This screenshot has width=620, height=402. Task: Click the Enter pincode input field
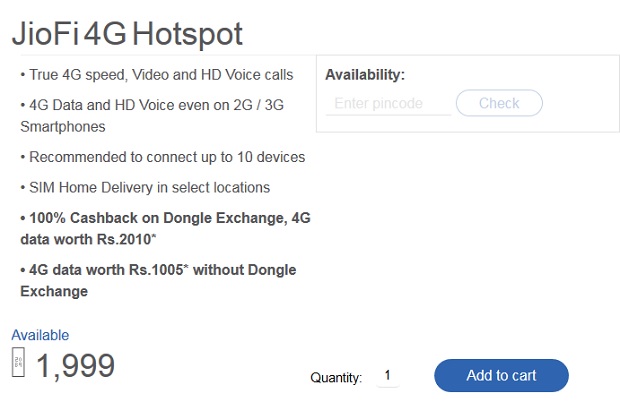point(388,104)
